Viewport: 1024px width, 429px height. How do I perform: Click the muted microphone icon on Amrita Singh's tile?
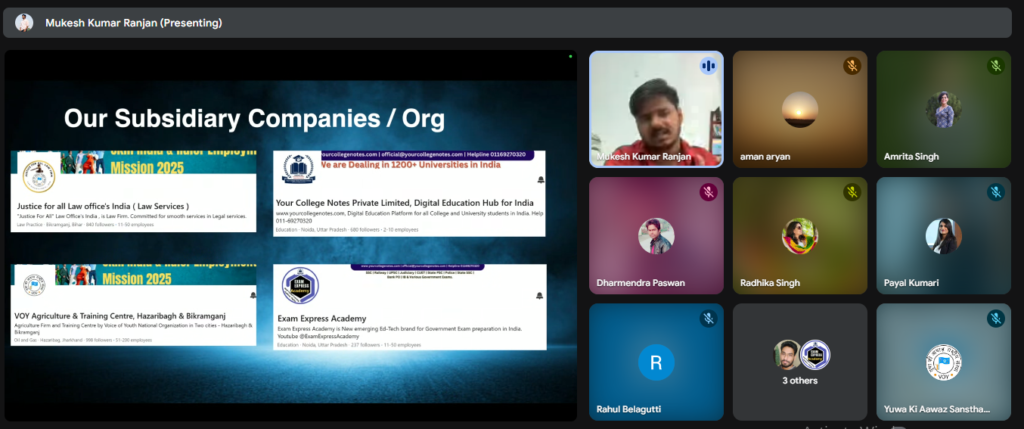pyautogui.click(x=995, y=66)
